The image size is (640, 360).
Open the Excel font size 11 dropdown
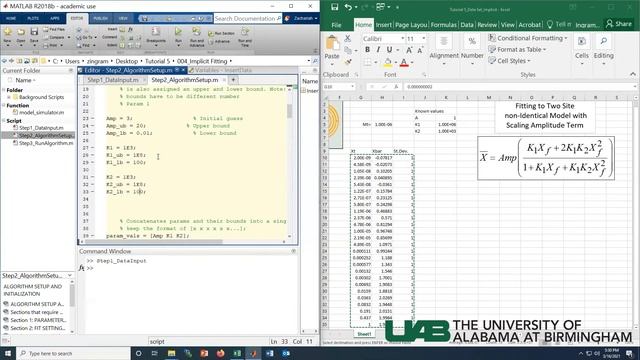click(424, 38)
